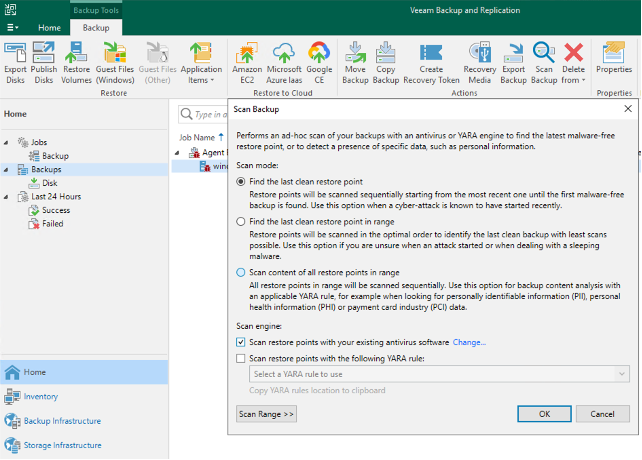This screenshot has width=642, height=460.
Task: Select Disk under Backups
Action: 50,183
